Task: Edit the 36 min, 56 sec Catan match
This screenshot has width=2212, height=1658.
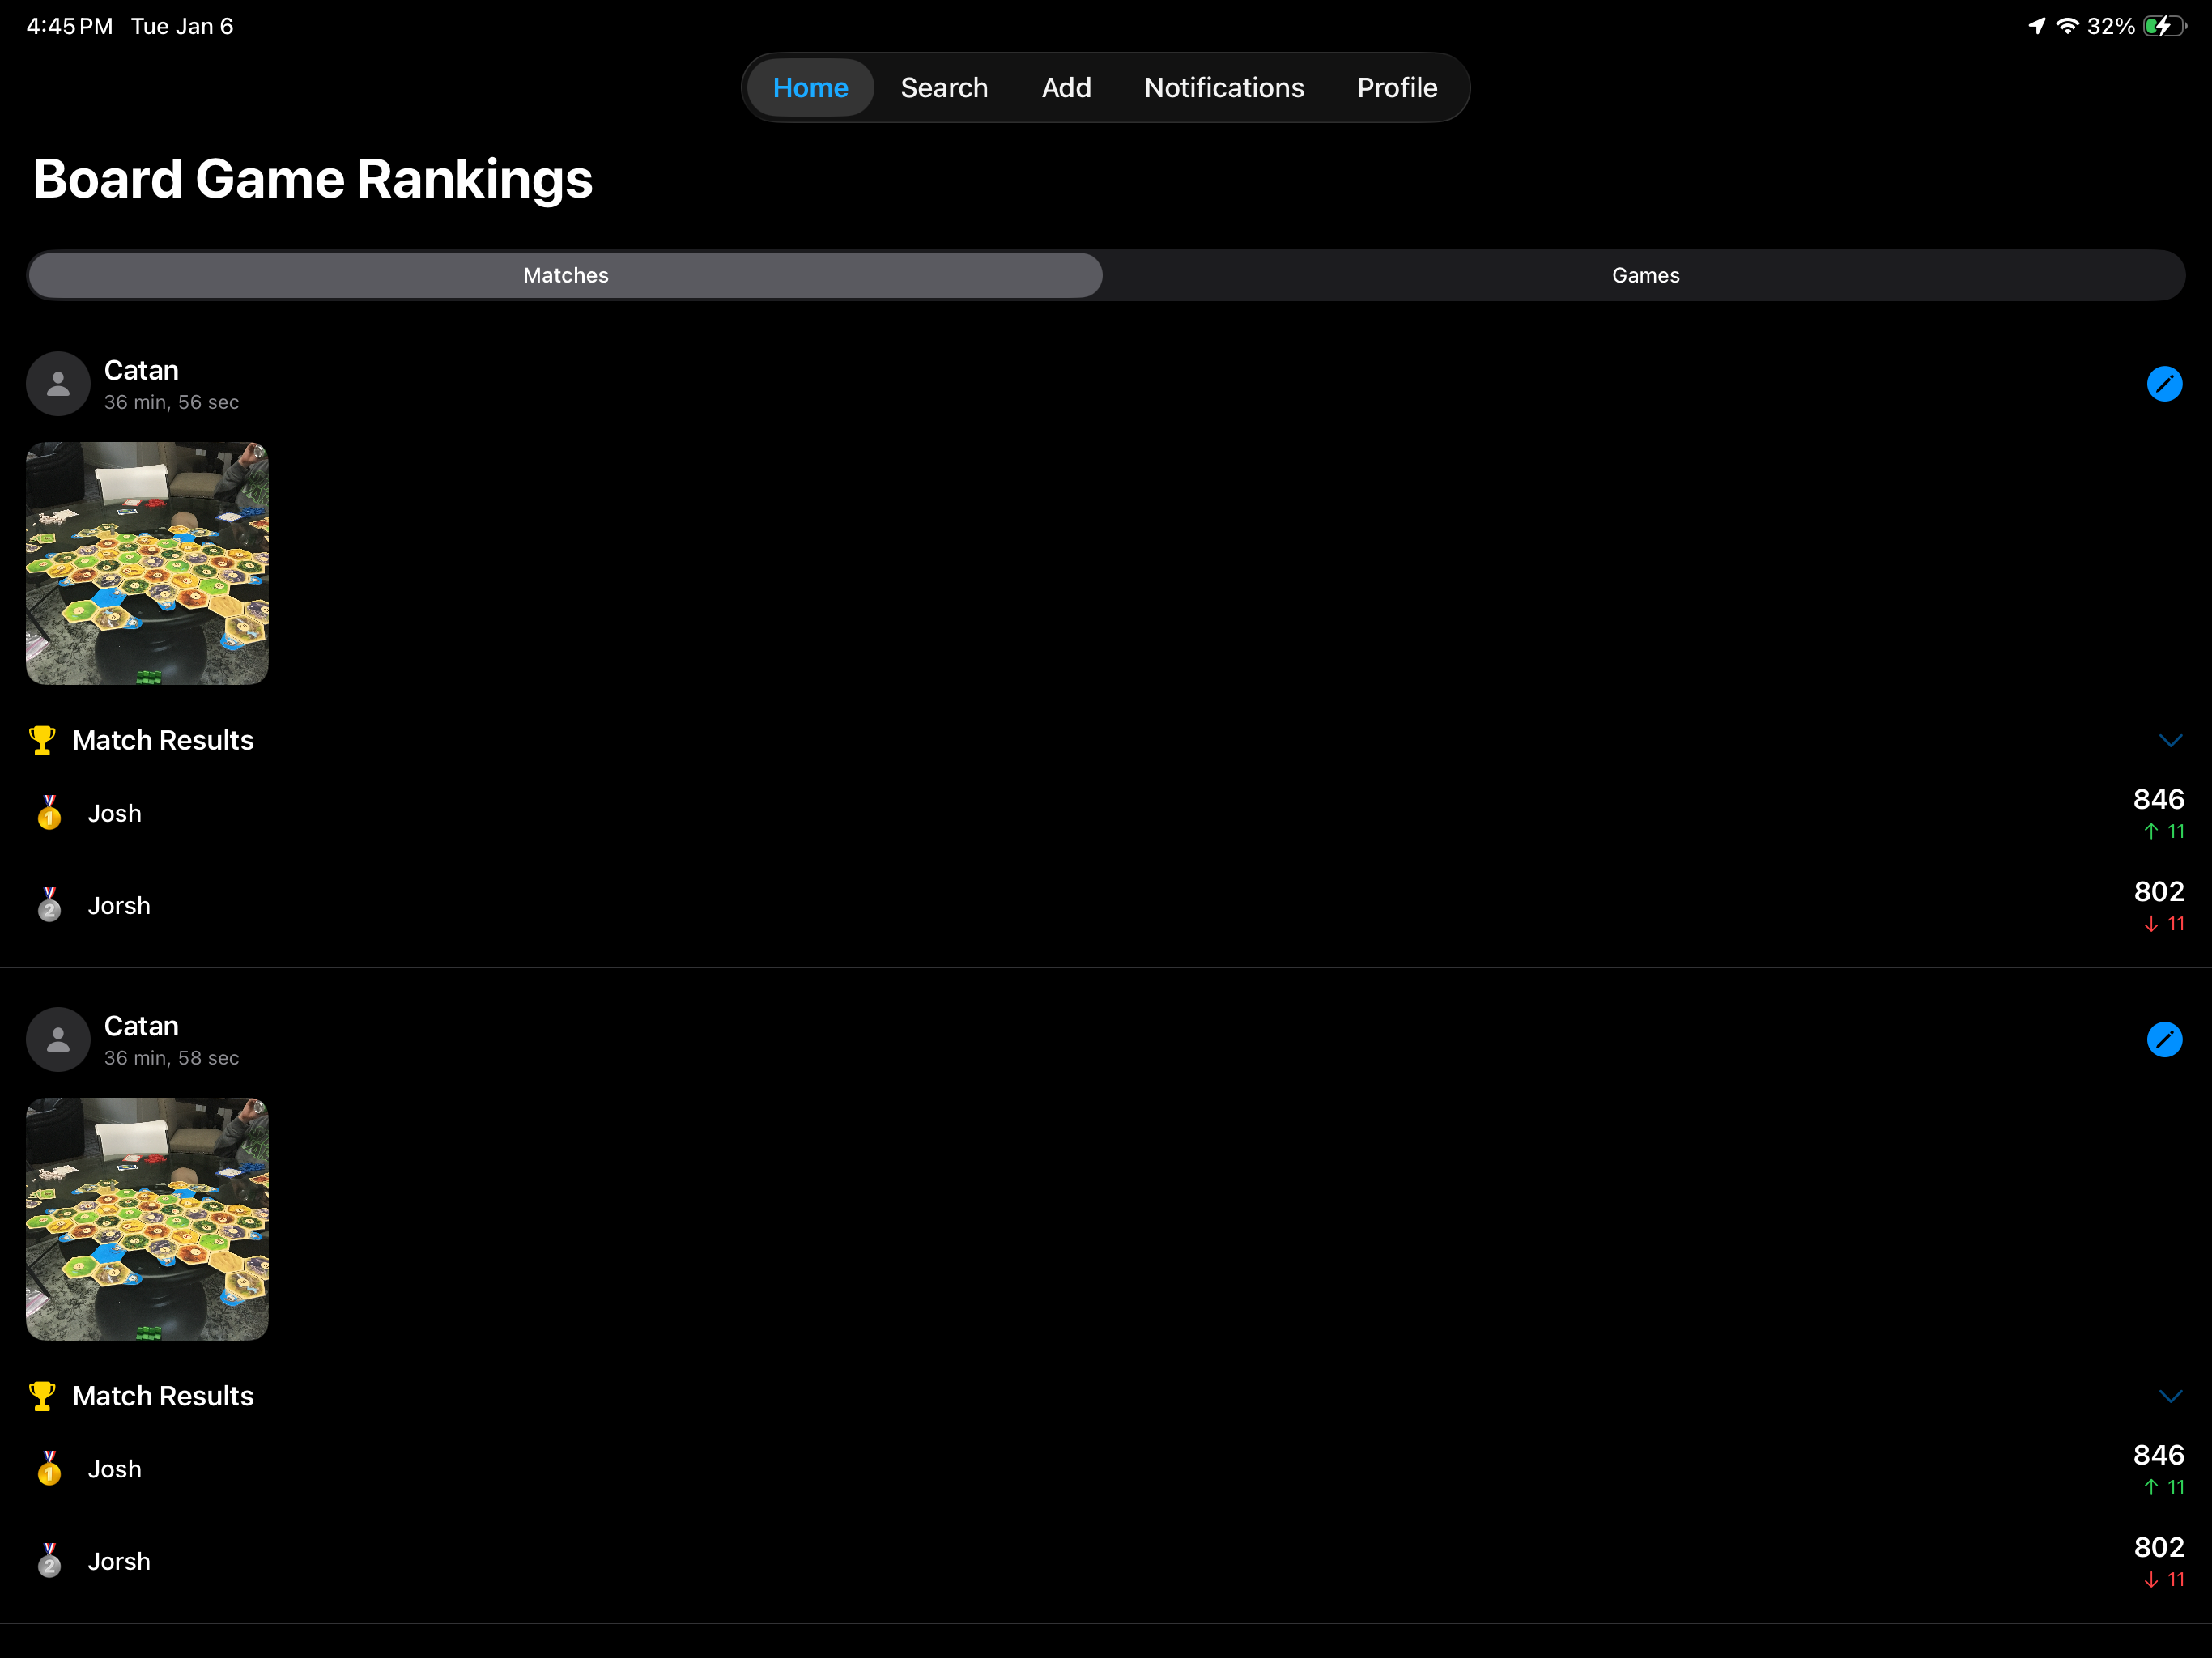Action: 2164,384
